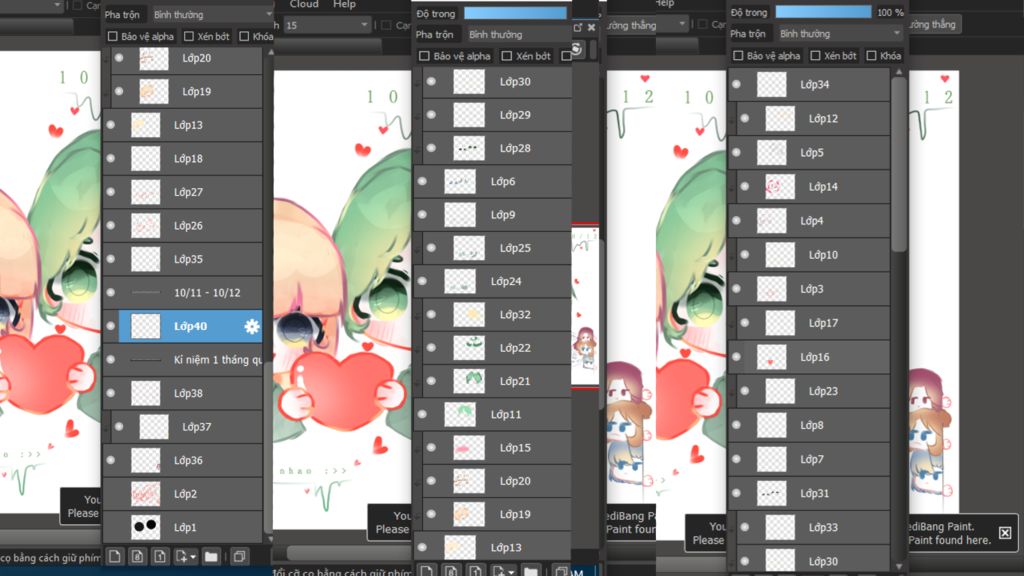
Task: Click the Lớp15 pink thumbnail
Action: [469, 447]
